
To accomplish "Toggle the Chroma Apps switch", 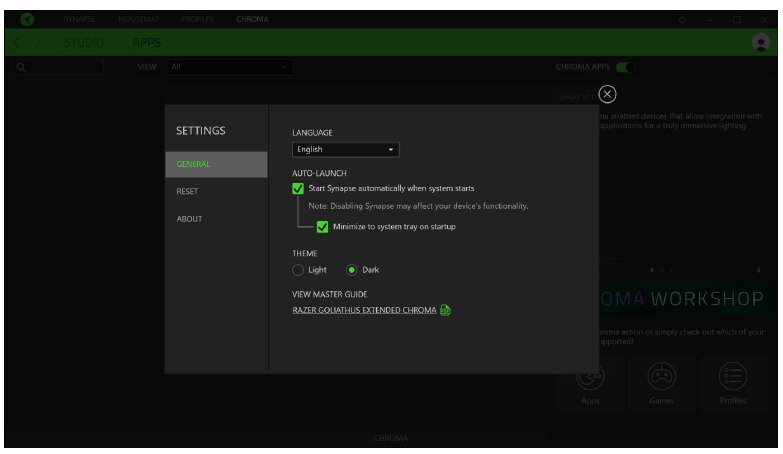I will click(625, 67).
